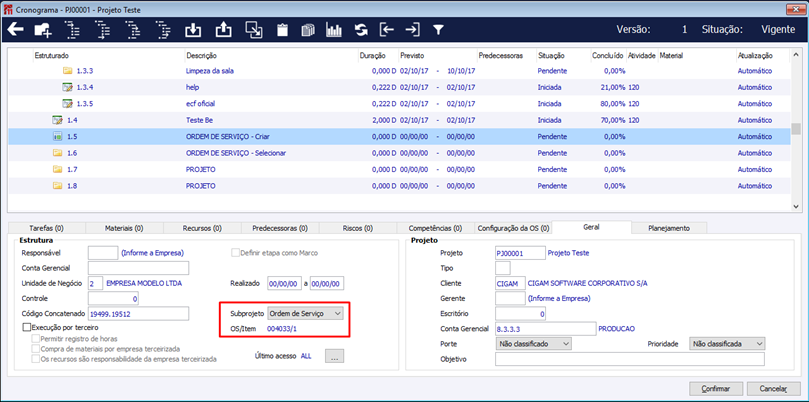Click the folder icon of row 1.6
The image size is (809, 402).
coord(57,153)
